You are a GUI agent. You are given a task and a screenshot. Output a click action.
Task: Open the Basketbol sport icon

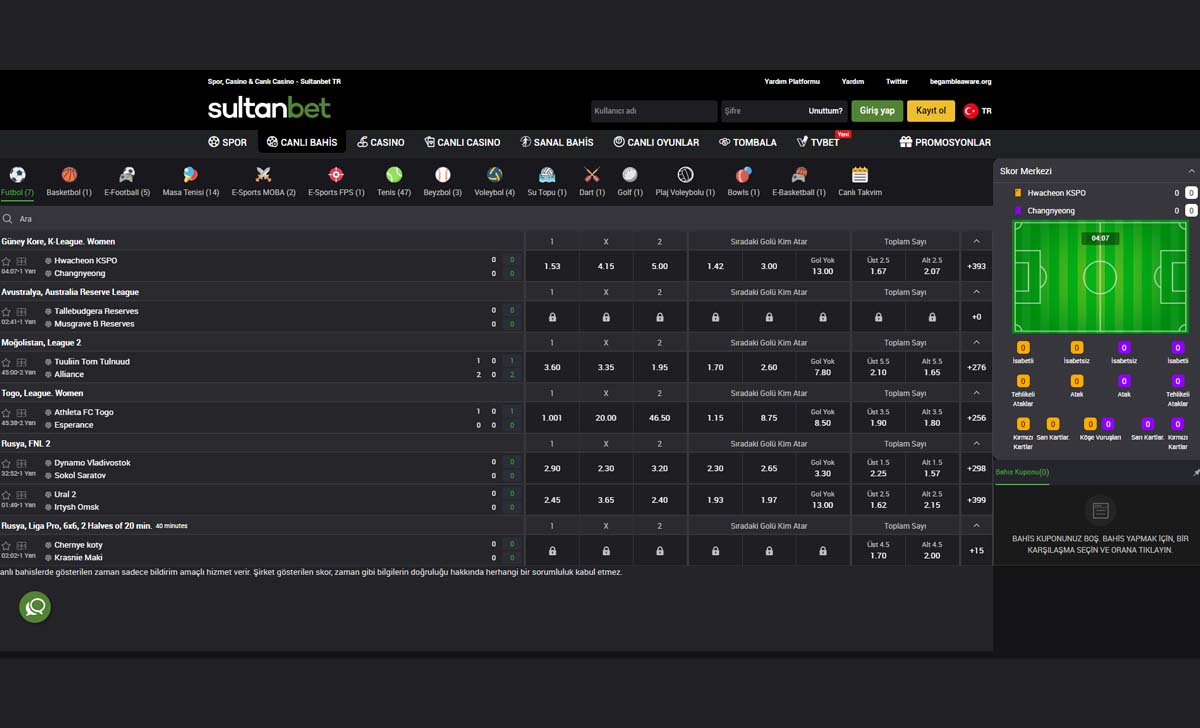click(x=69, y=174)
